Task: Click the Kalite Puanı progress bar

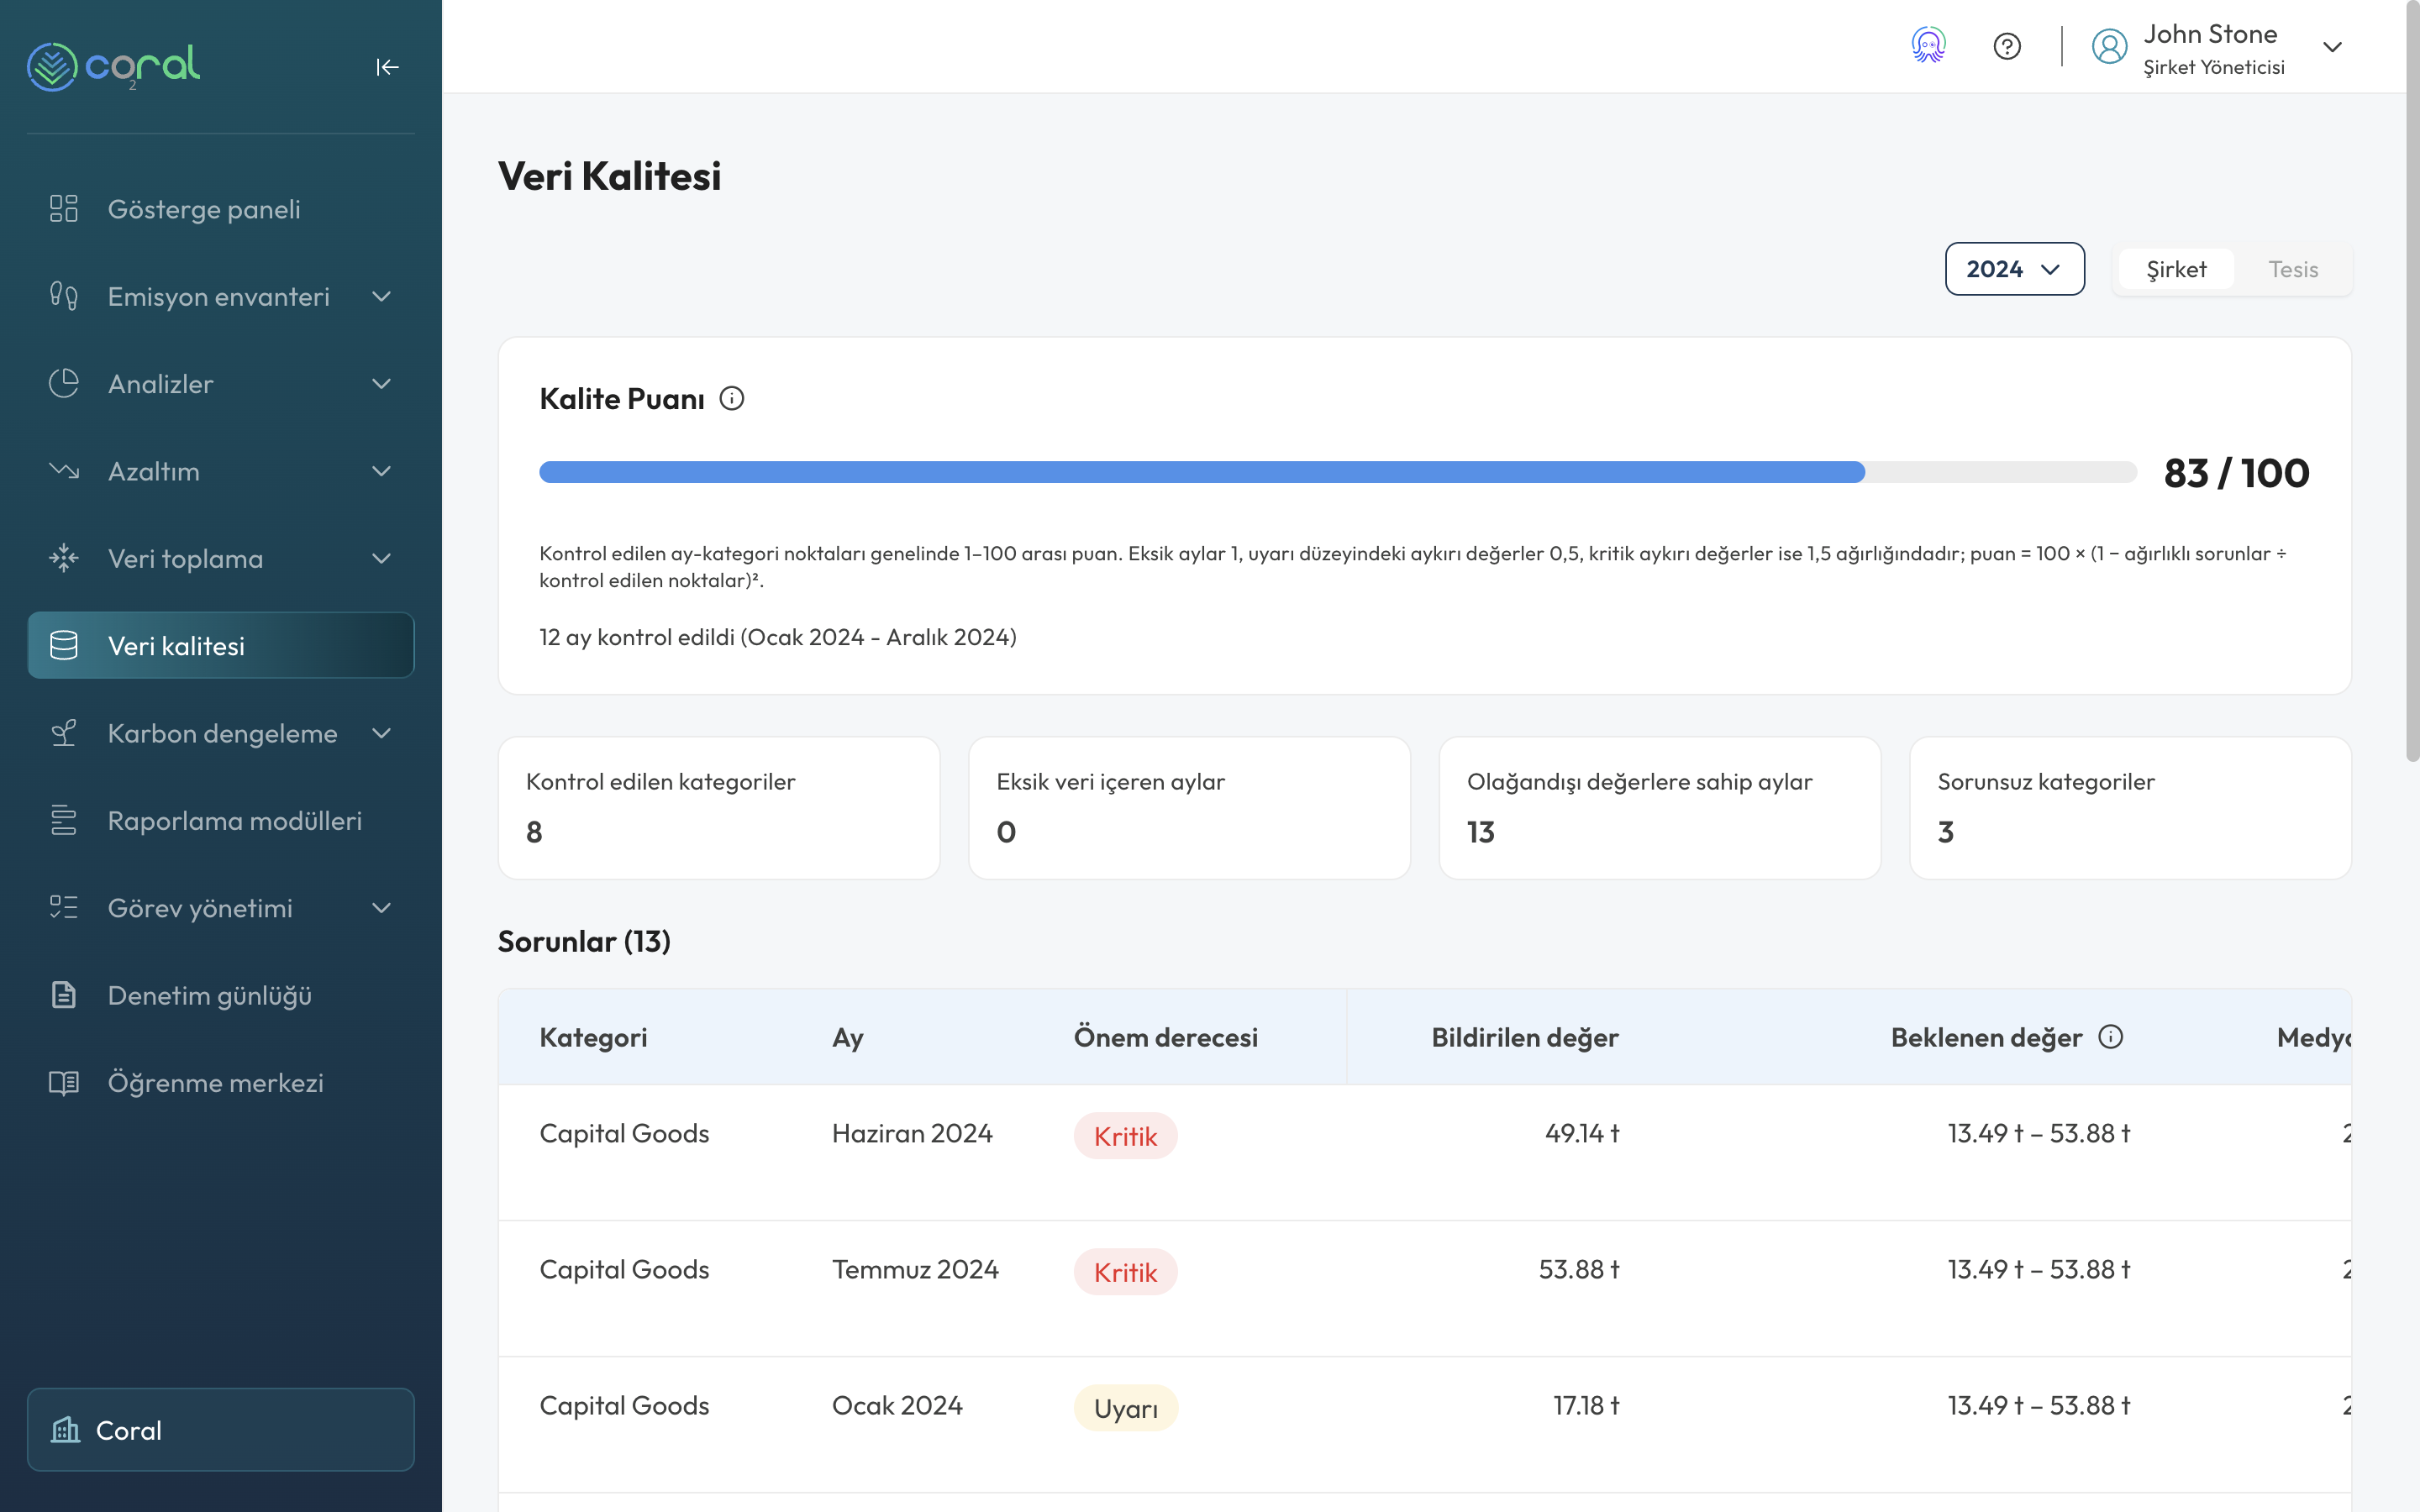Action: 1338,472
